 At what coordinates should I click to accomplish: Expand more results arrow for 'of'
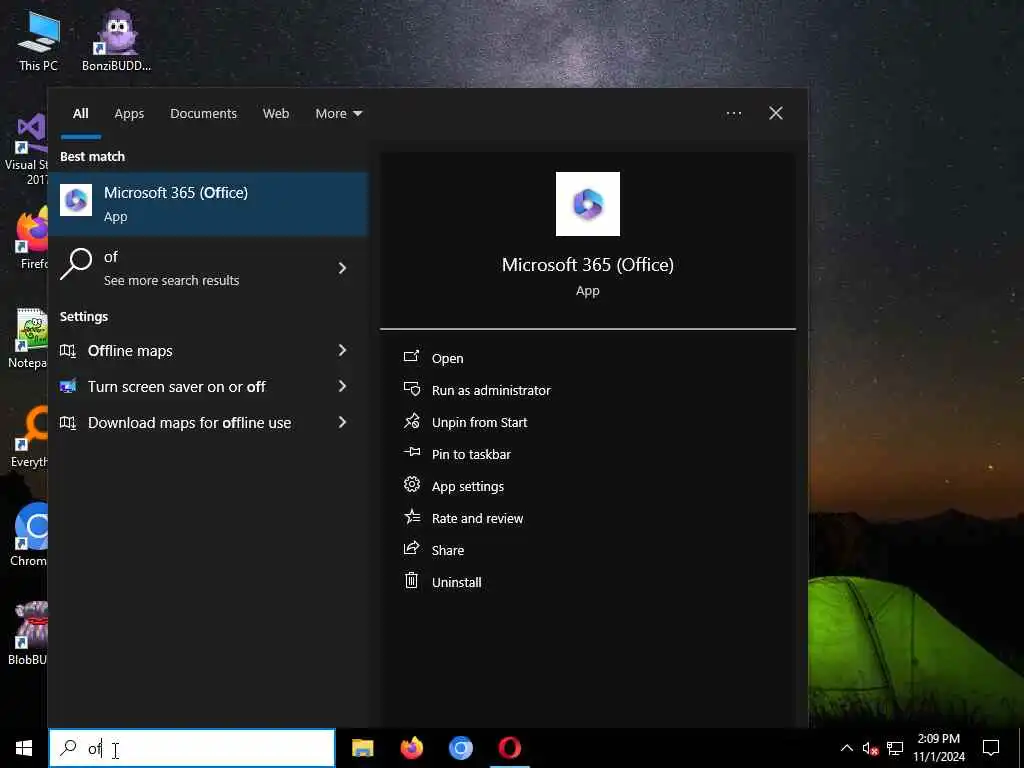[x=342, y=268]
